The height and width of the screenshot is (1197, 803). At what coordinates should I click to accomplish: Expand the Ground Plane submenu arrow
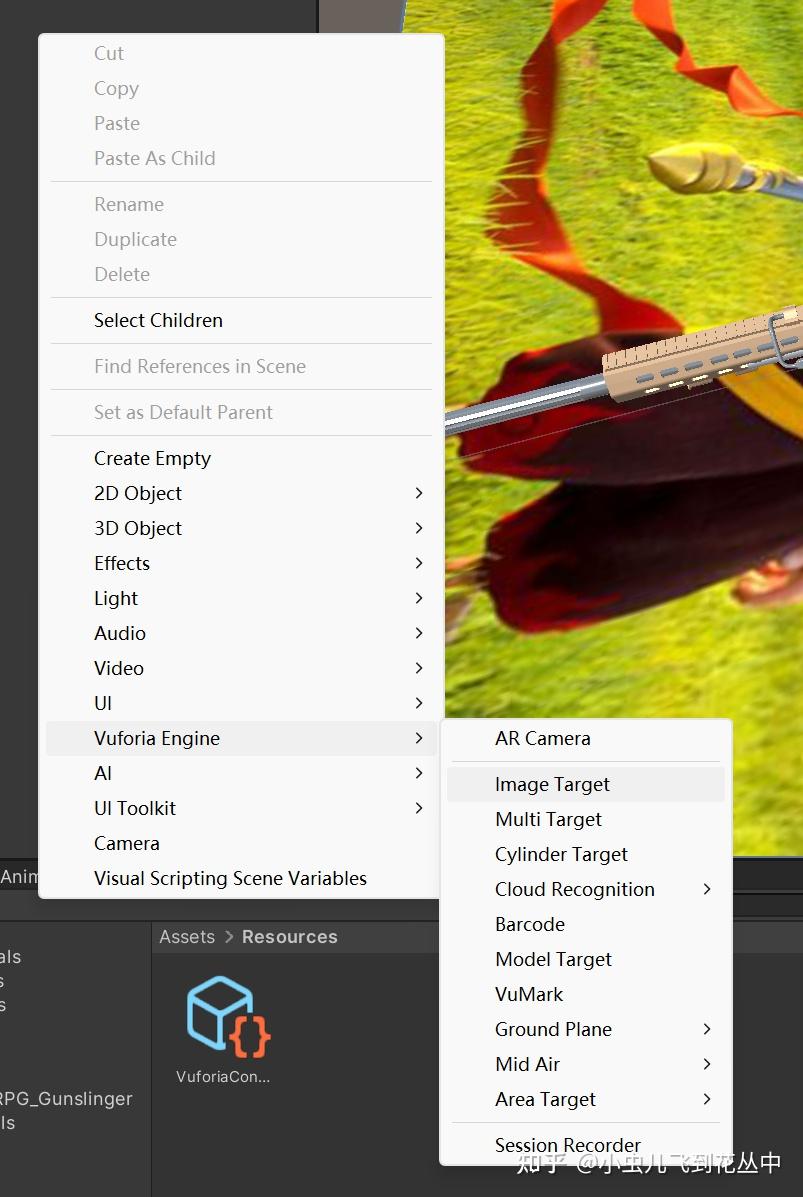(707, 1029)
